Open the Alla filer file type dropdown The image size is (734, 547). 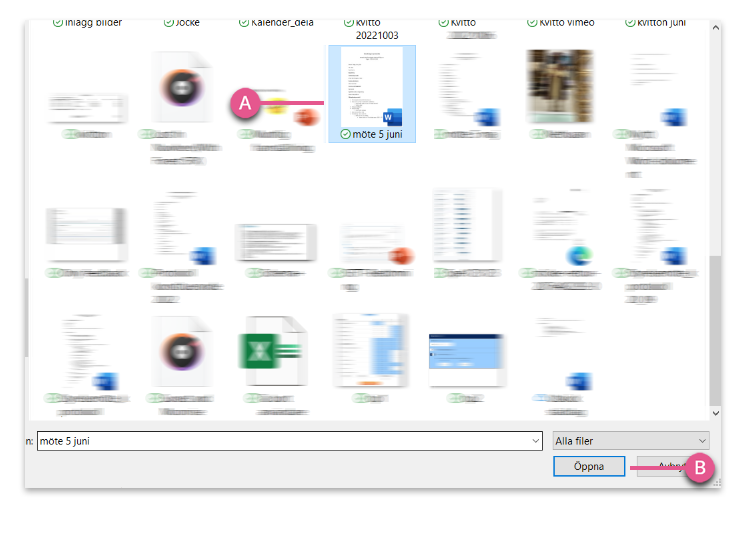click(x=631, y=441)
